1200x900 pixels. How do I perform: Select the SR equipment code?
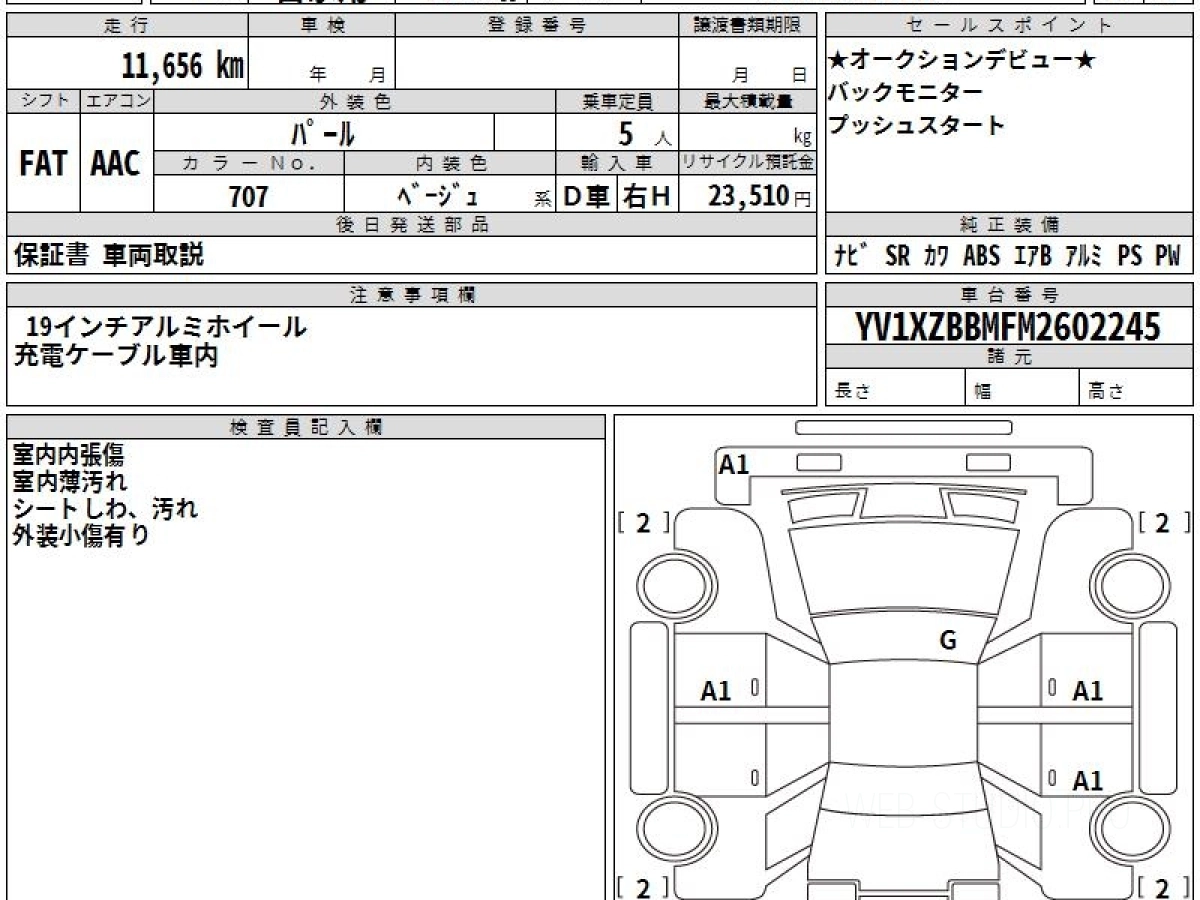click(897, 256)
